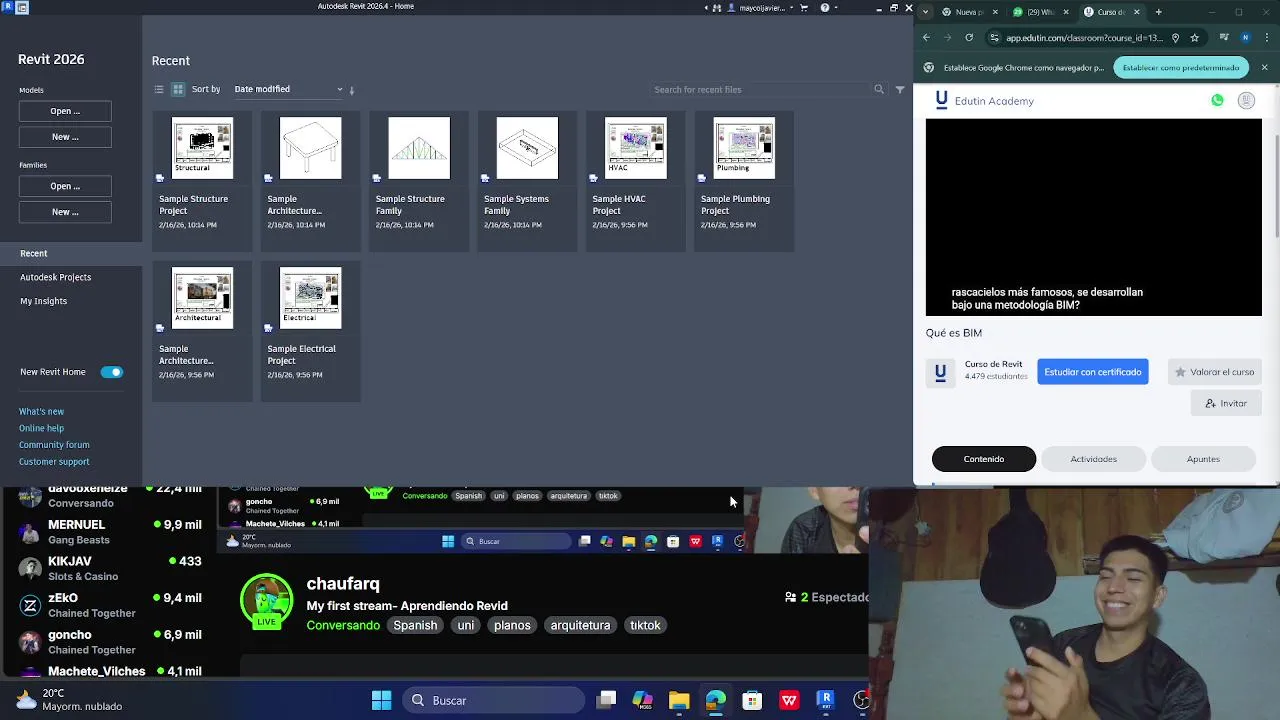Dismiss the Chrome default browser banner
Image resolution: width=1280 pixels, height=720 pixels.
tap(1264, 67)
